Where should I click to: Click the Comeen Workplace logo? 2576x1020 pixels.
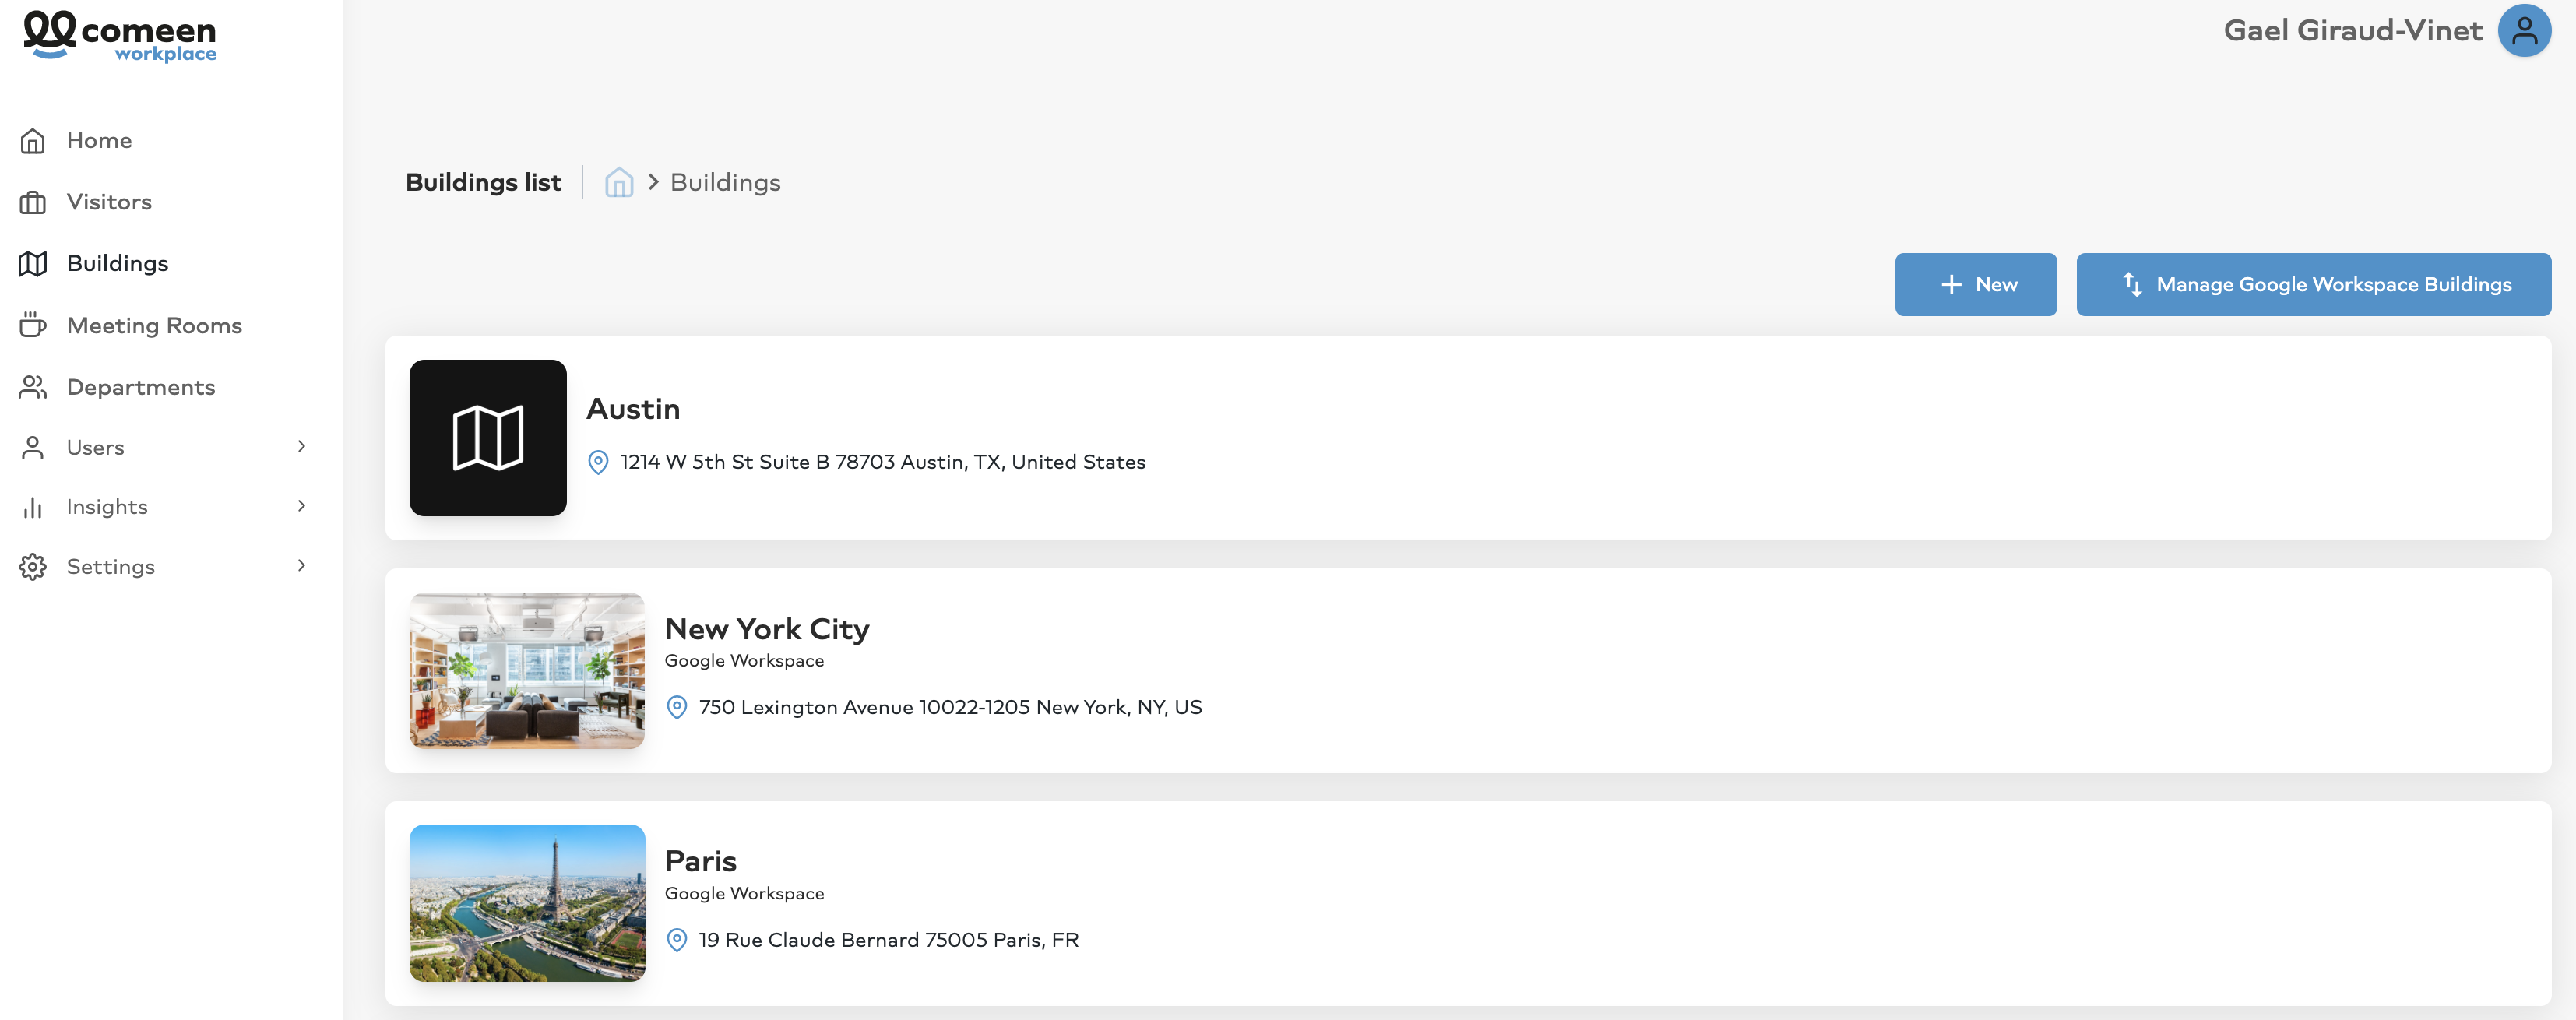coord(120,36)
